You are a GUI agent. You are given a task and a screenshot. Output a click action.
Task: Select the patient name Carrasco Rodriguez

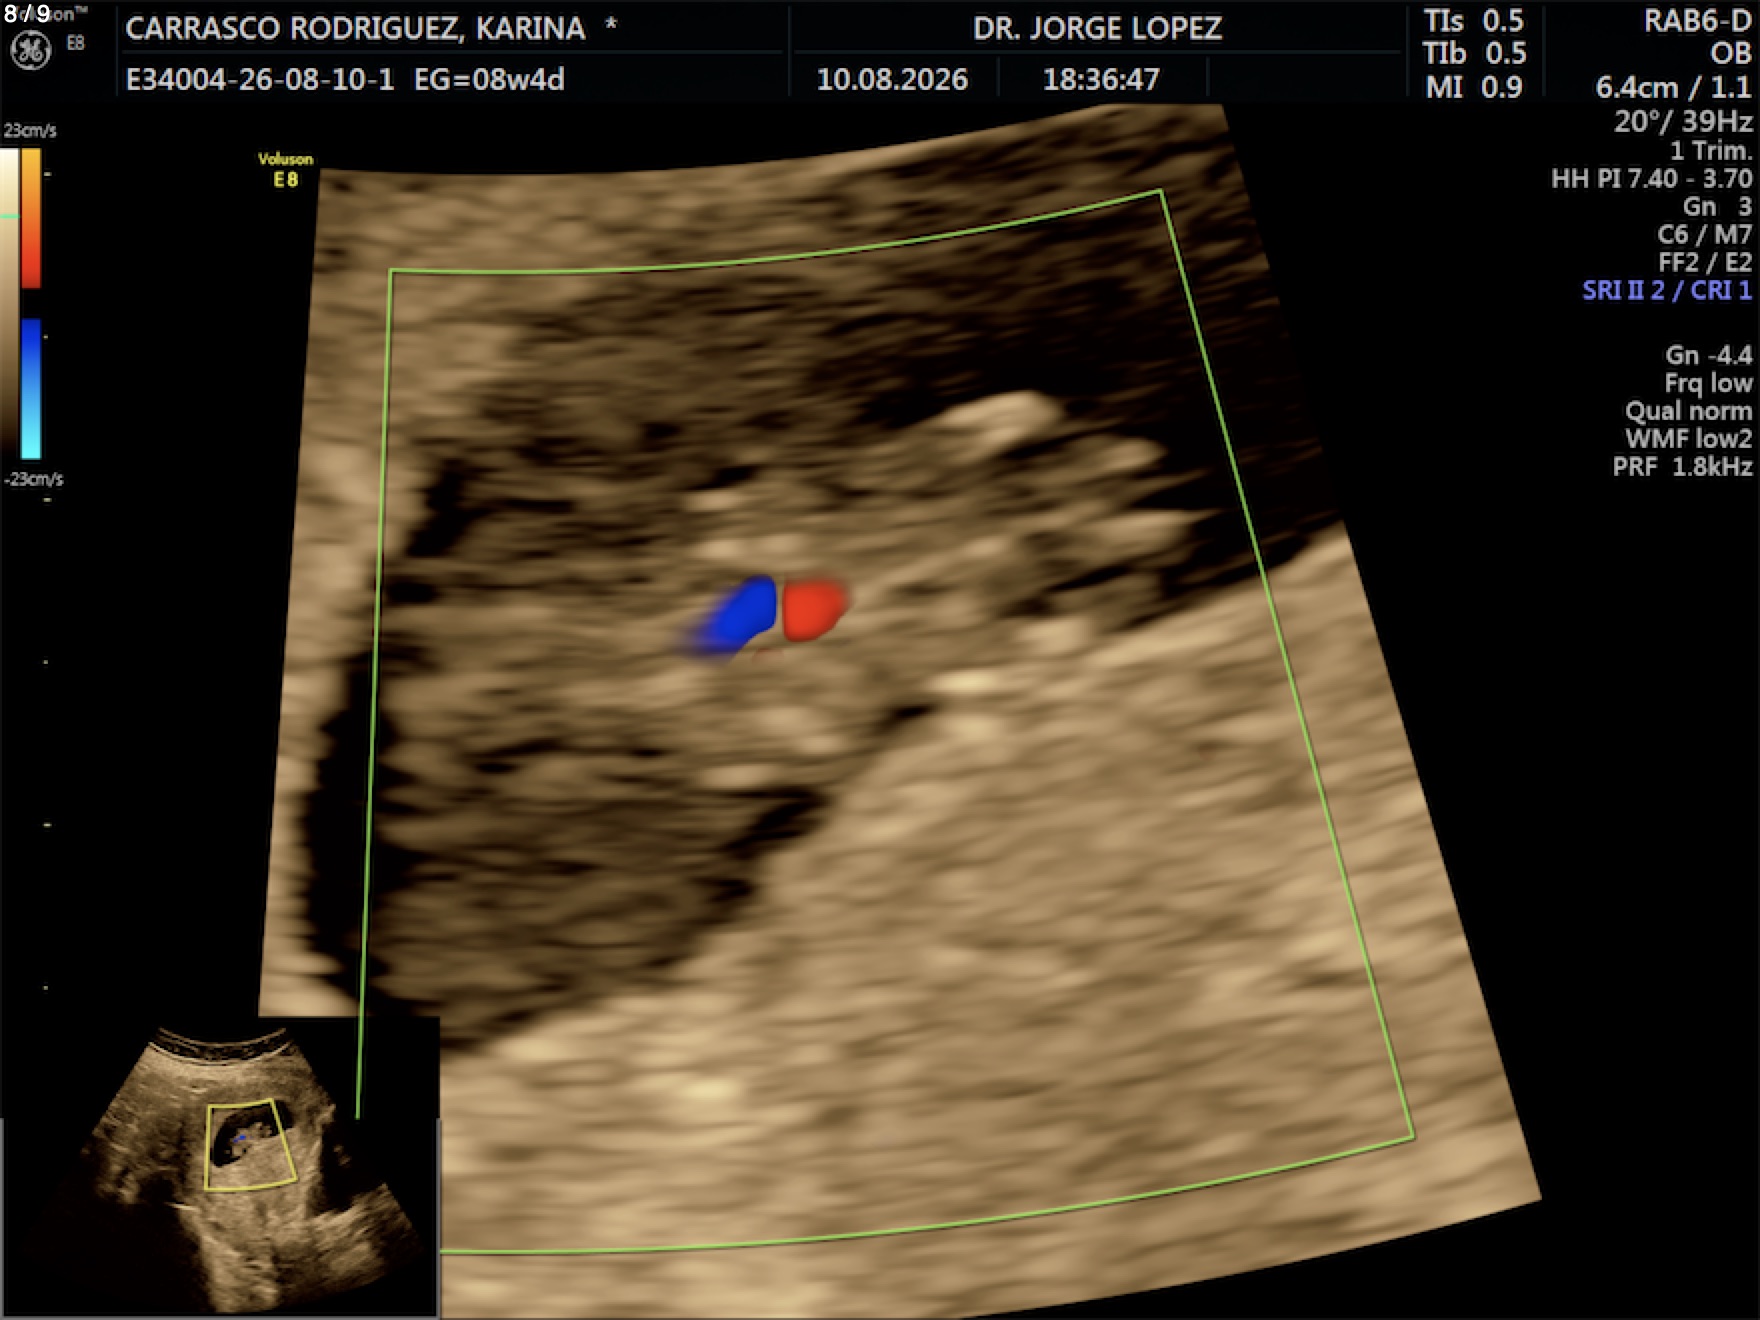coord(355,28)
